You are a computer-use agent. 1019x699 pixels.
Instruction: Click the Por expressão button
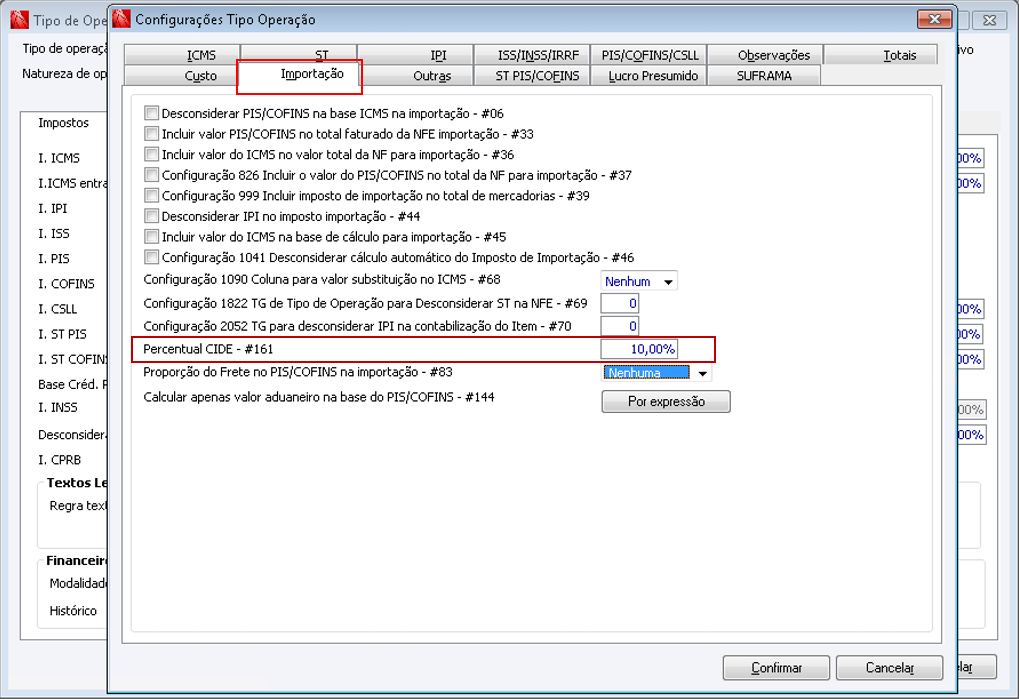(666, 401)
